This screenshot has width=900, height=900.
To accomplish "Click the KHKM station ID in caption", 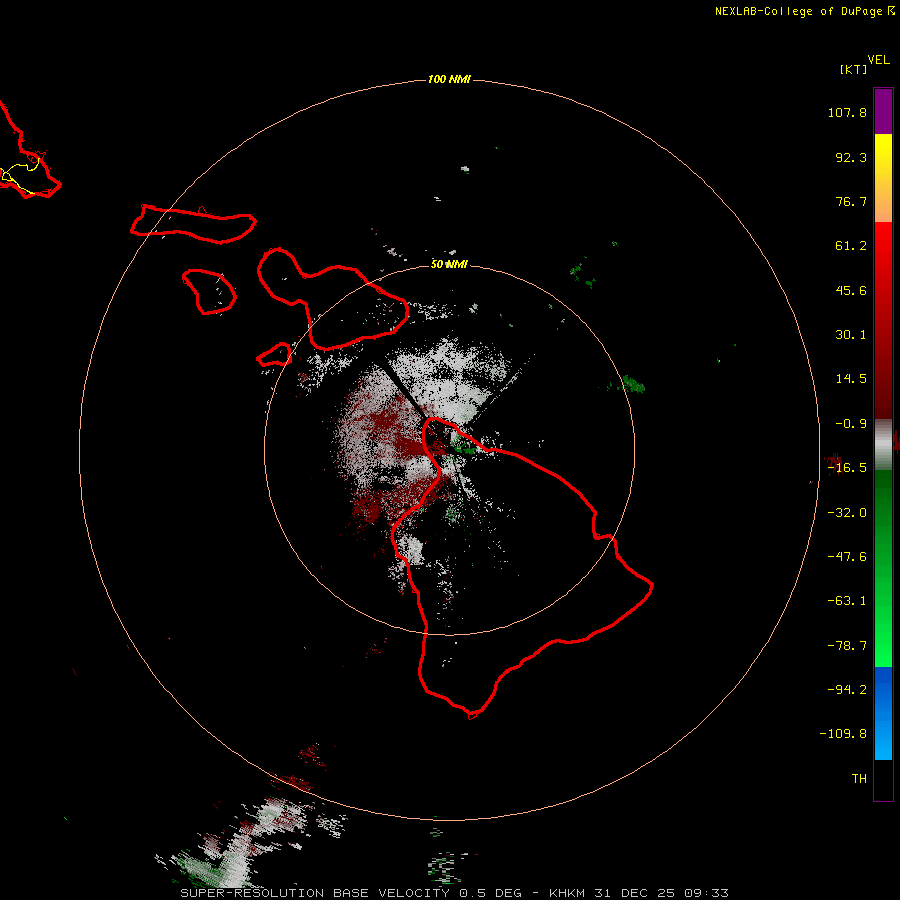I will 568,893.
